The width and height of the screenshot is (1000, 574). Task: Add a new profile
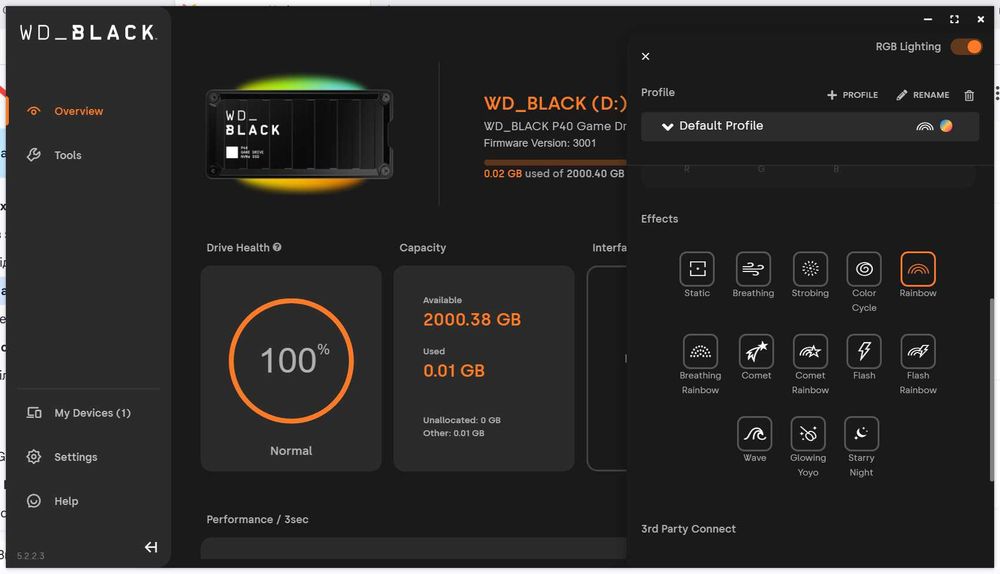(852, 95)
